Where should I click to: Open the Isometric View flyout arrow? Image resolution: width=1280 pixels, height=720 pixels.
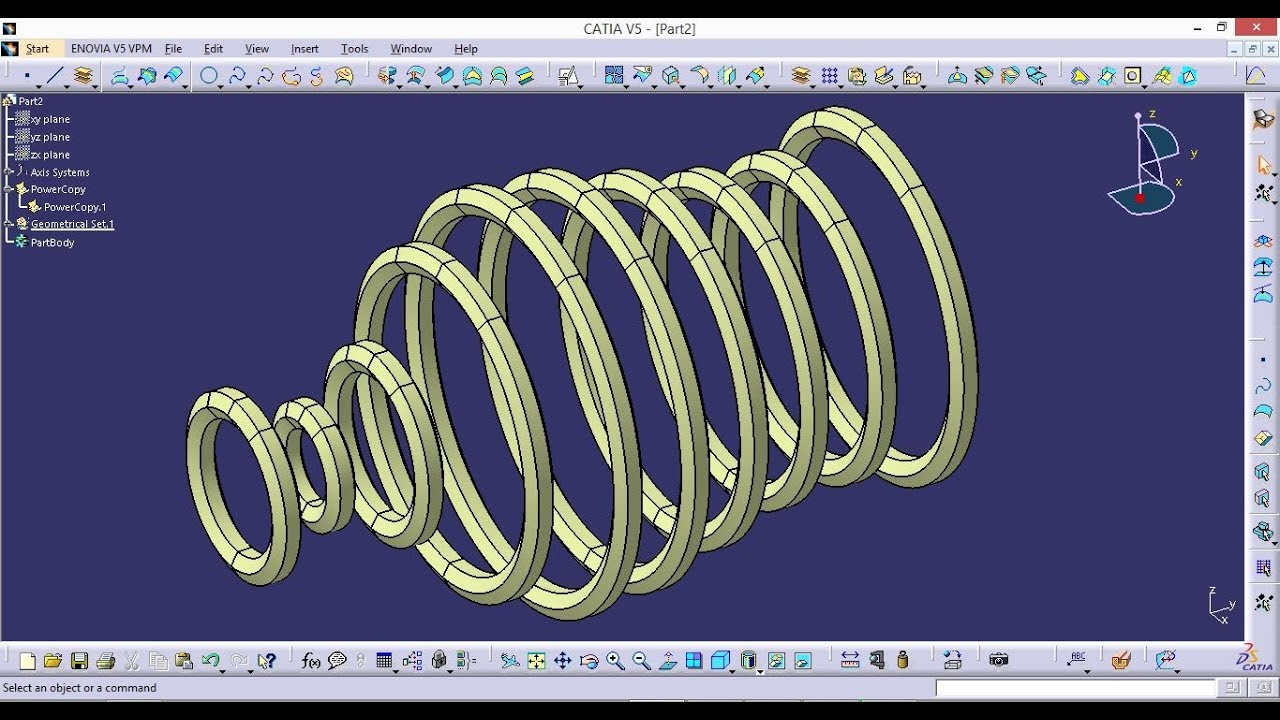pyautogui.click(x=732, y=670)
